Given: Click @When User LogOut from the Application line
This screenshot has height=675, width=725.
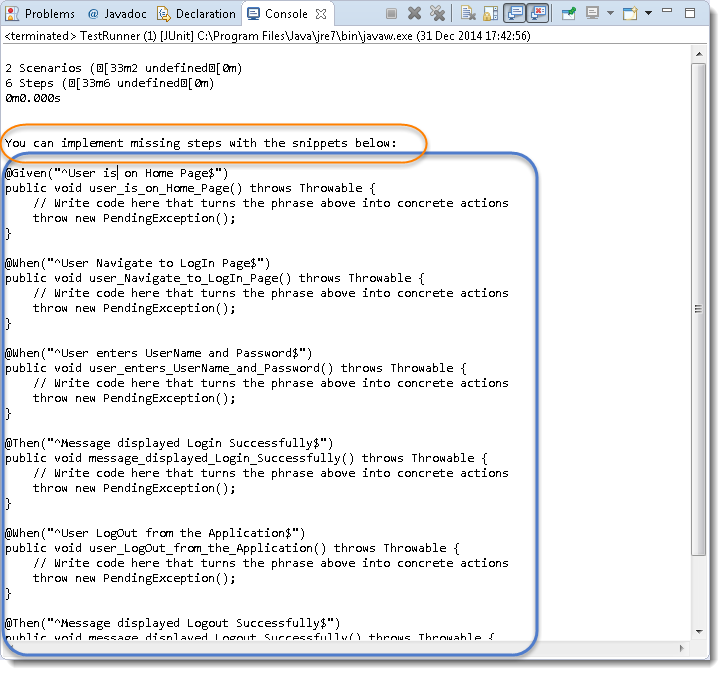Looking at the screenshot, I should click(x=155, y=534).
